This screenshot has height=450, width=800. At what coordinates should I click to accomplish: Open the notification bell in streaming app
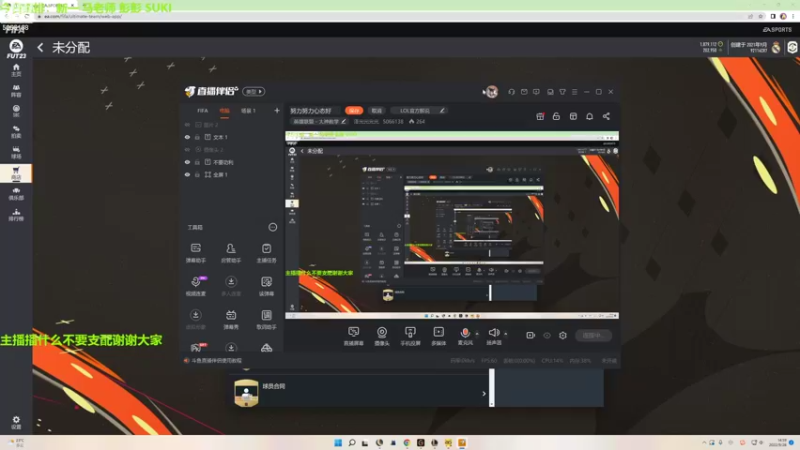coord(589,116)
